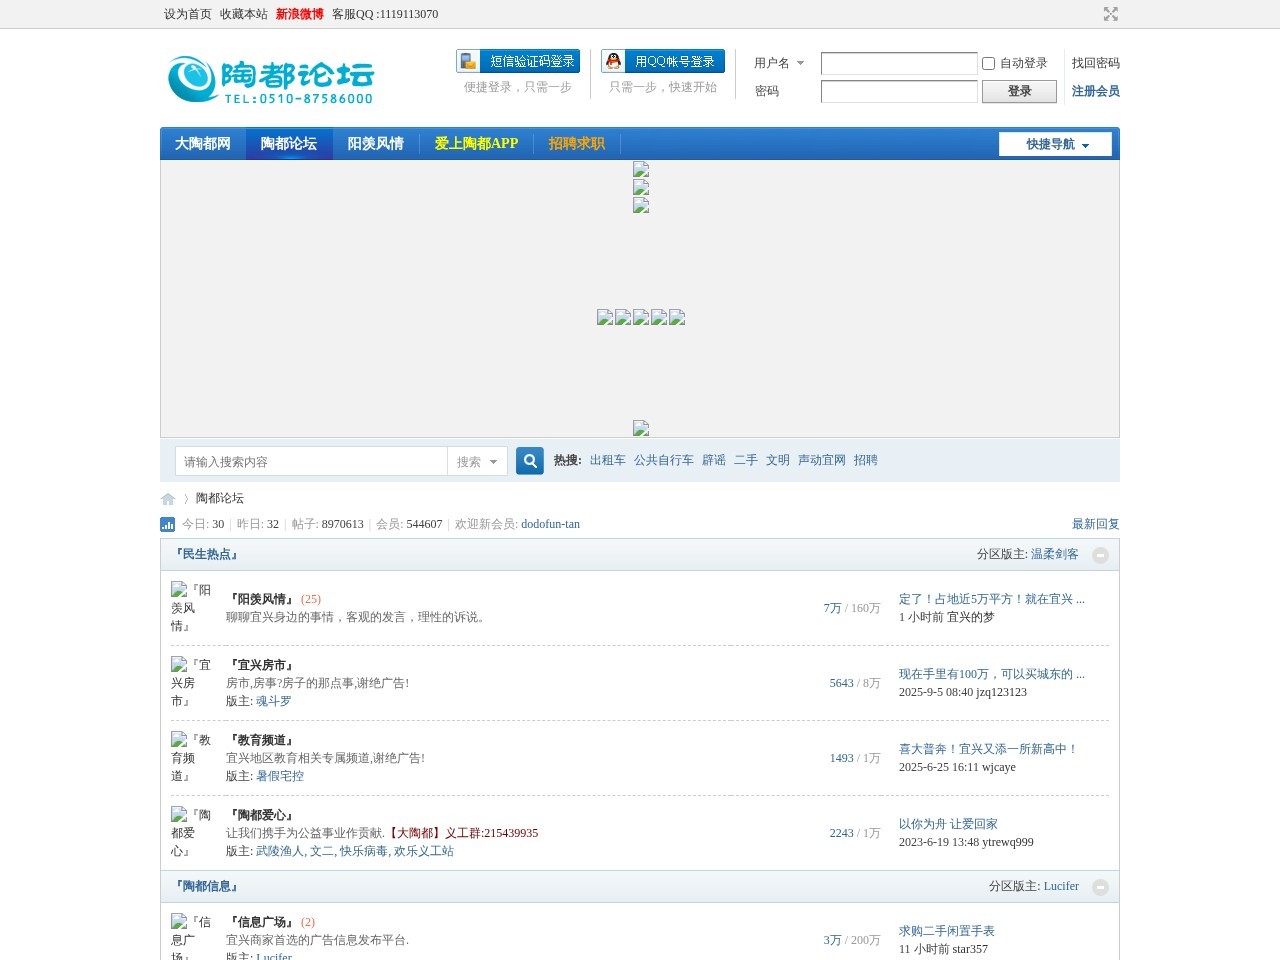1280x960 pixels.
Task: Open the 用户名 username dropdown arrow
Action: (x=799, y=63)
